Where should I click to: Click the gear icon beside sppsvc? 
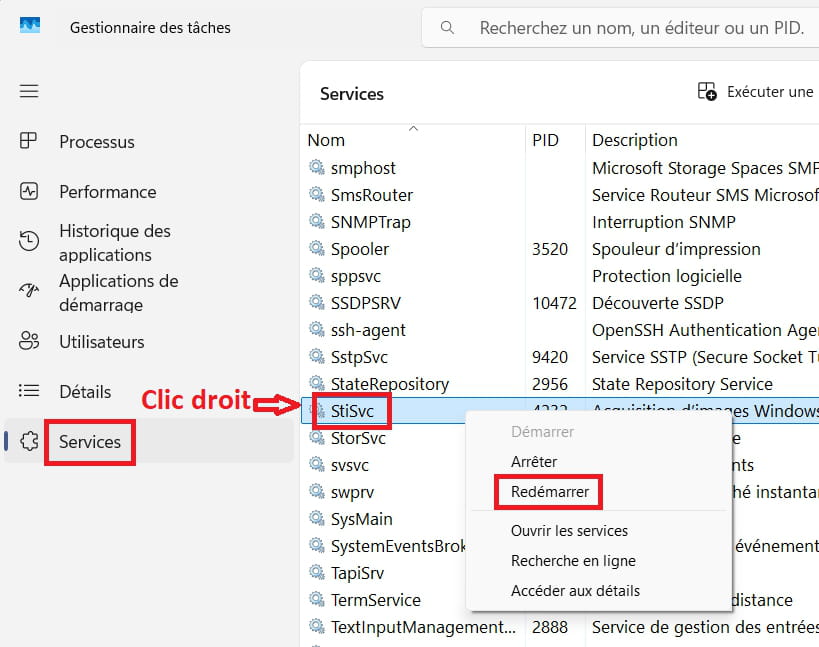coord(317,275)
